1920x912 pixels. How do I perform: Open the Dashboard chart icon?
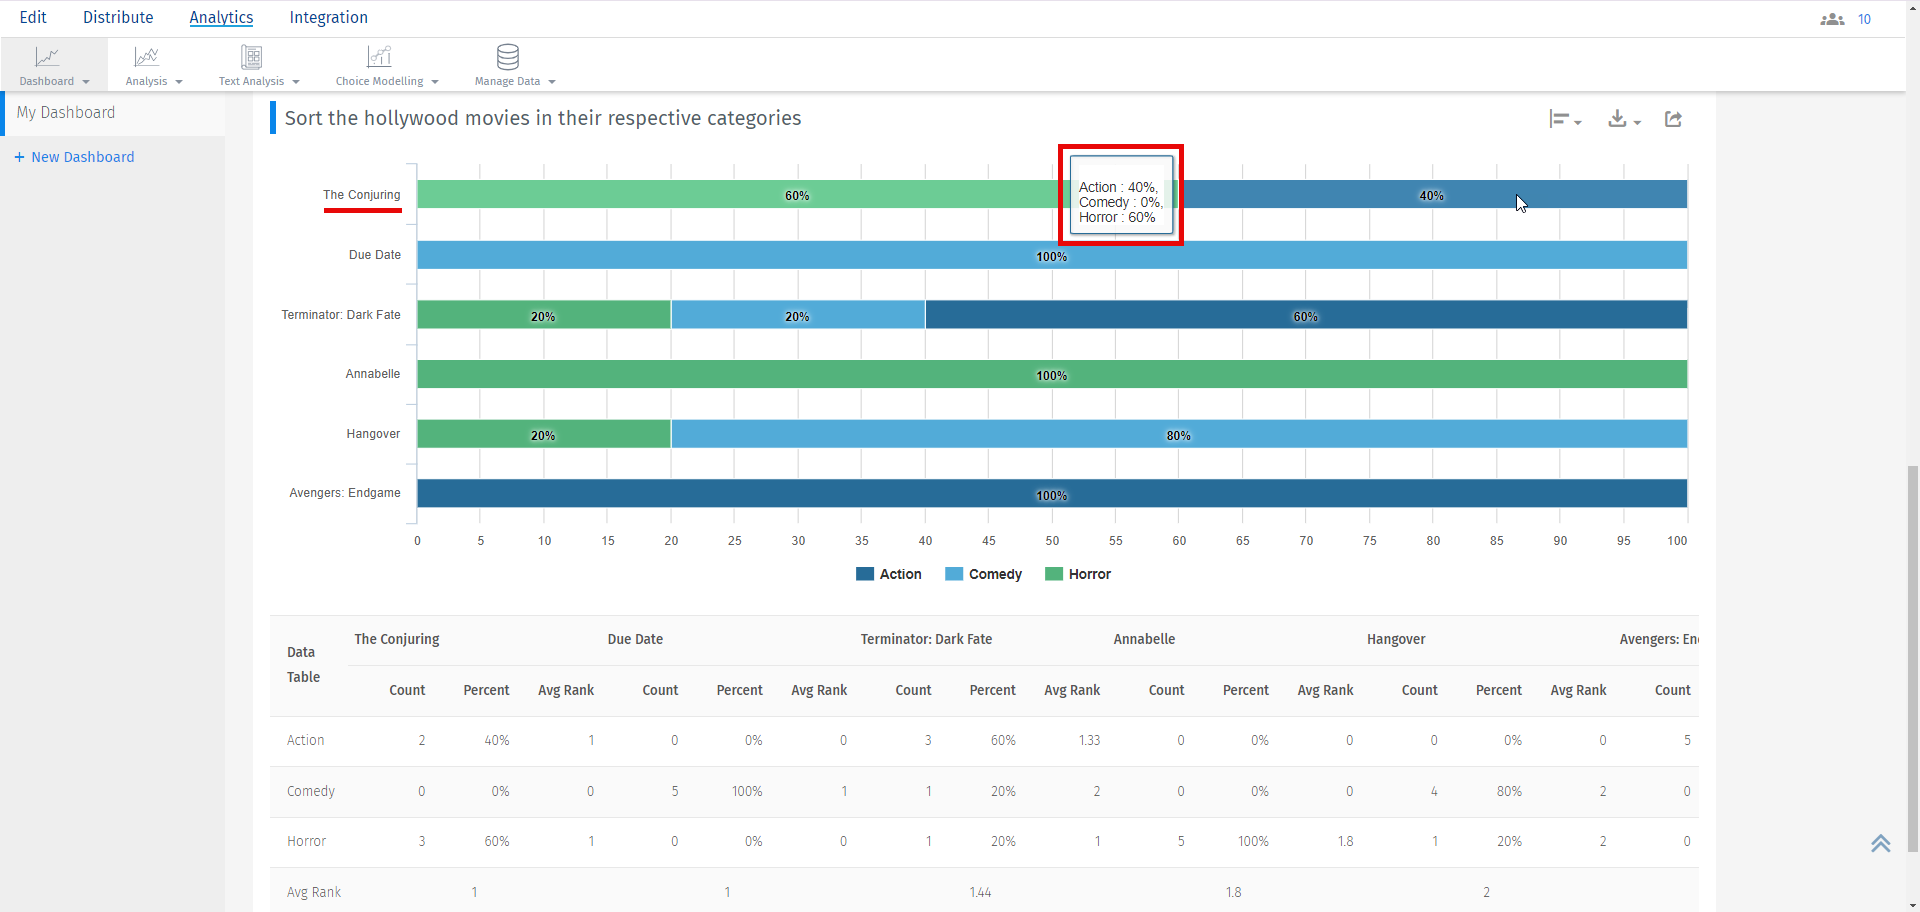pos(47,57)
